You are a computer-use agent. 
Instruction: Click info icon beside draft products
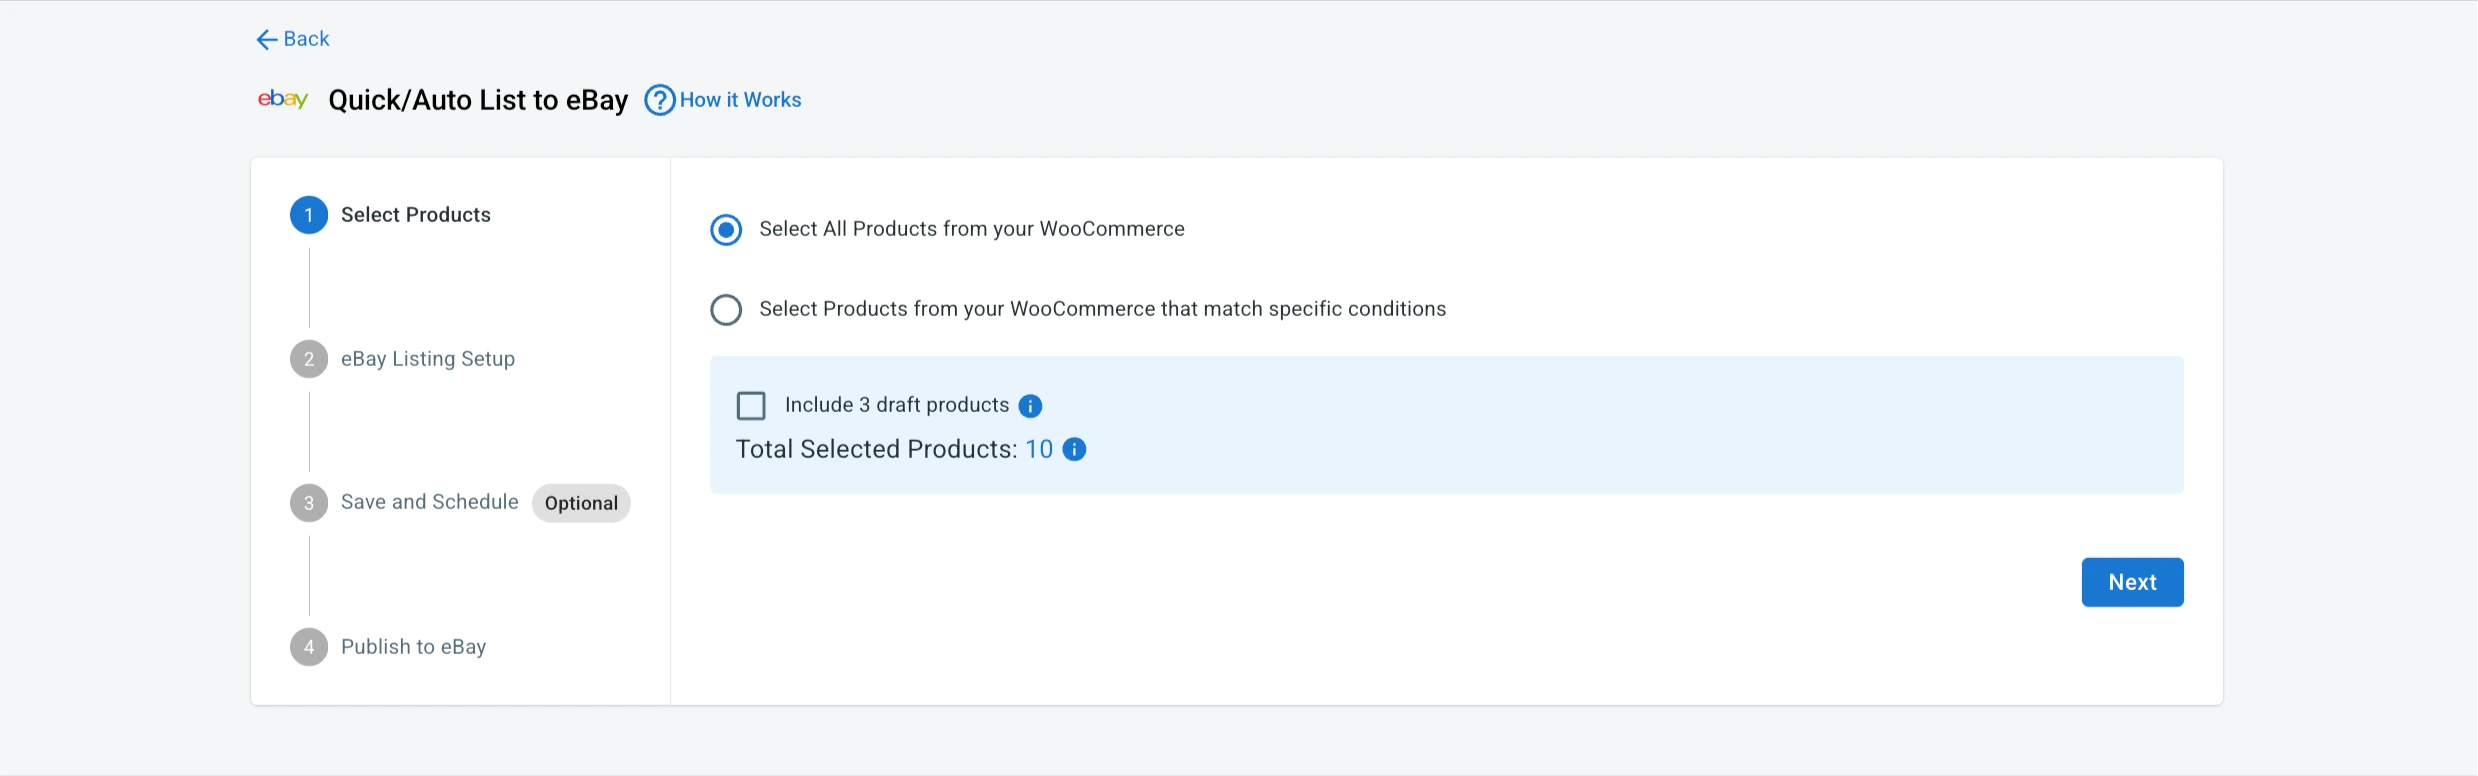tap(1030, 406)
